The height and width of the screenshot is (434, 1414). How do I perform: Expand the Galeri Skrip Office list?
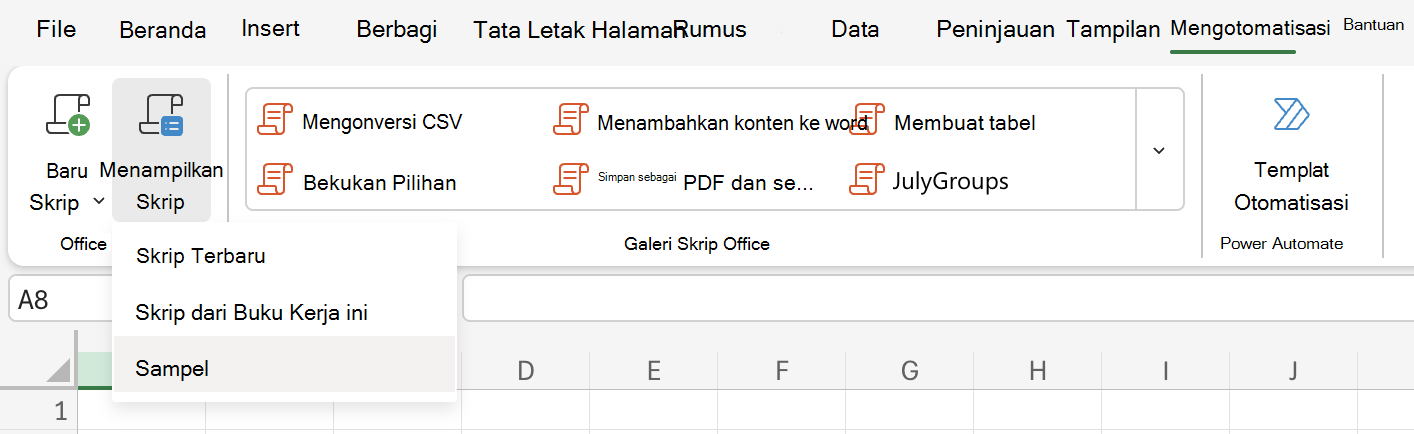(1159, 150)
